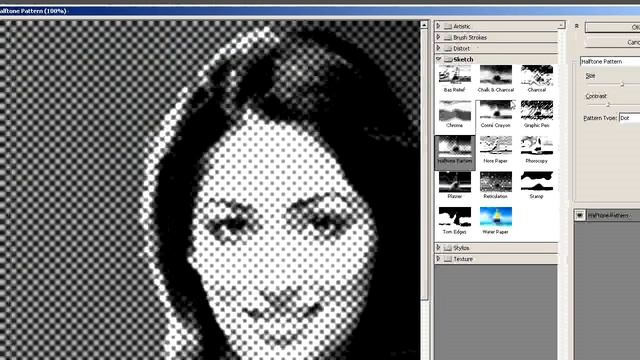Expand the Stylize filter folder
The width and height of the screenshot is (640, 360).
(x=438, y=248)
